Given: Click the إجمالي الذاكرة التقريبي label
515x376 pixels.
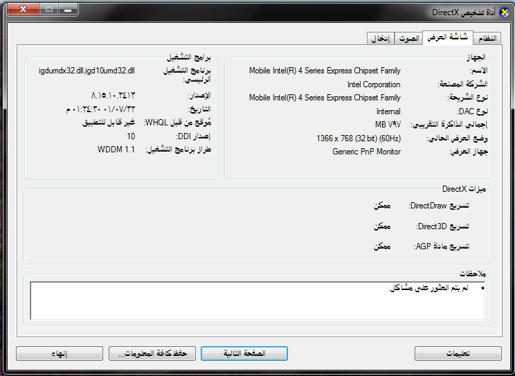Looking at the screenshot, I should [449, 125].
